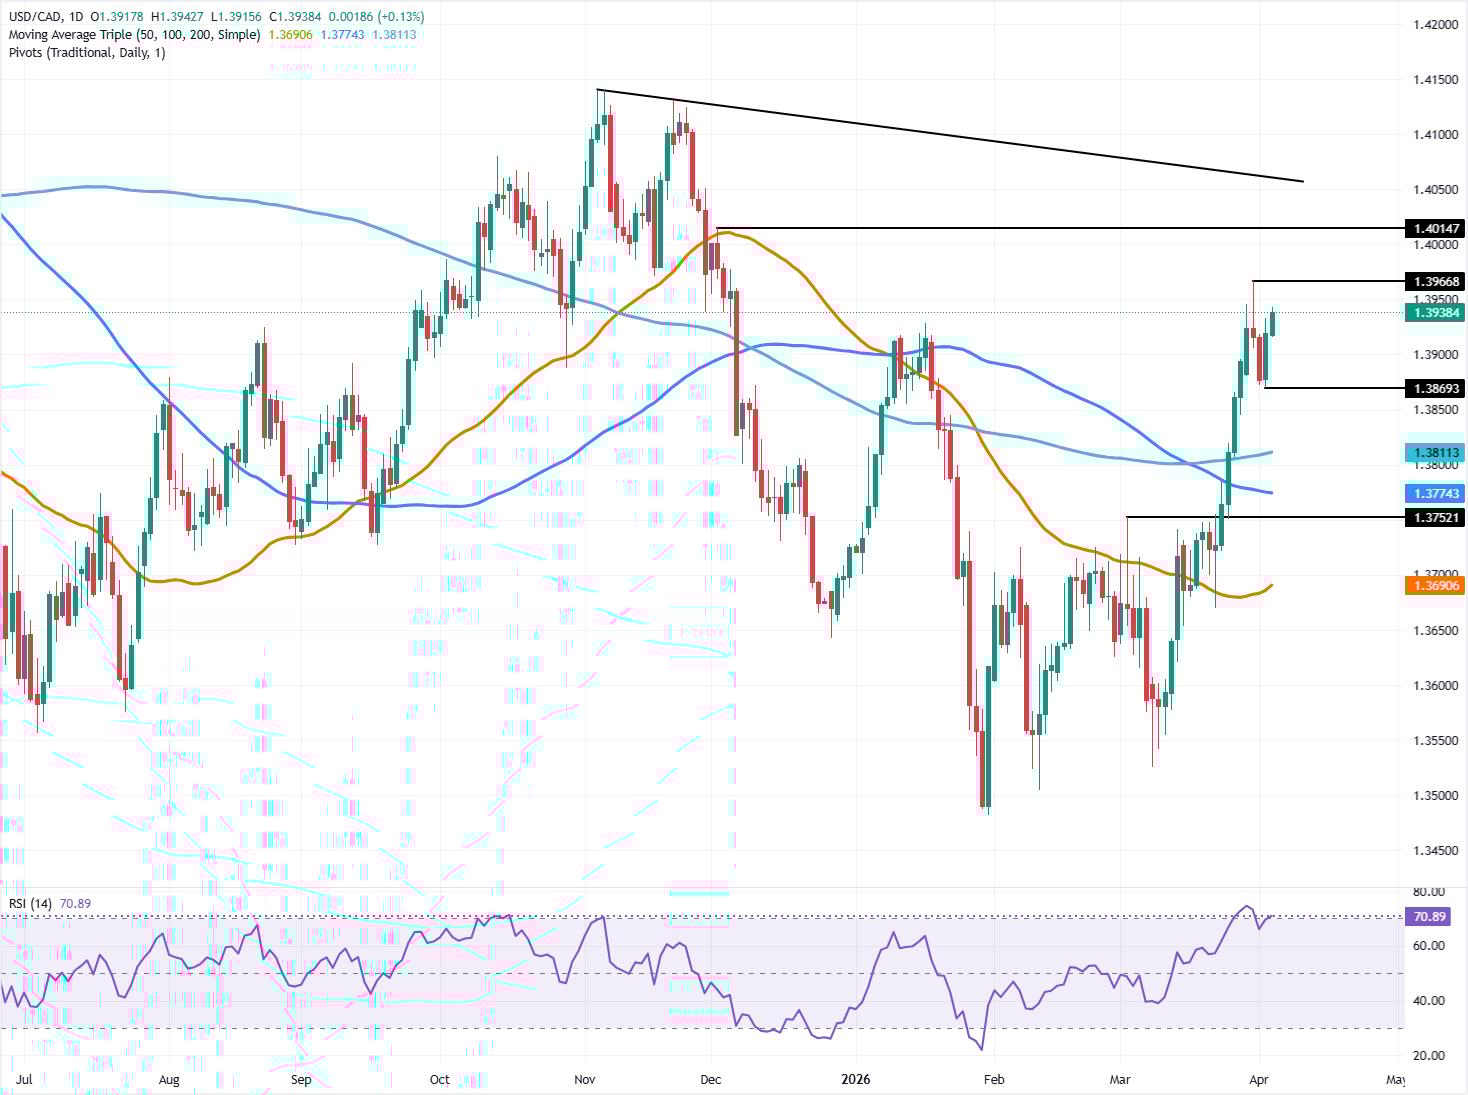
Task: Select the orange 1.36906 moving average tag
Action: [x=1435, y=586]
